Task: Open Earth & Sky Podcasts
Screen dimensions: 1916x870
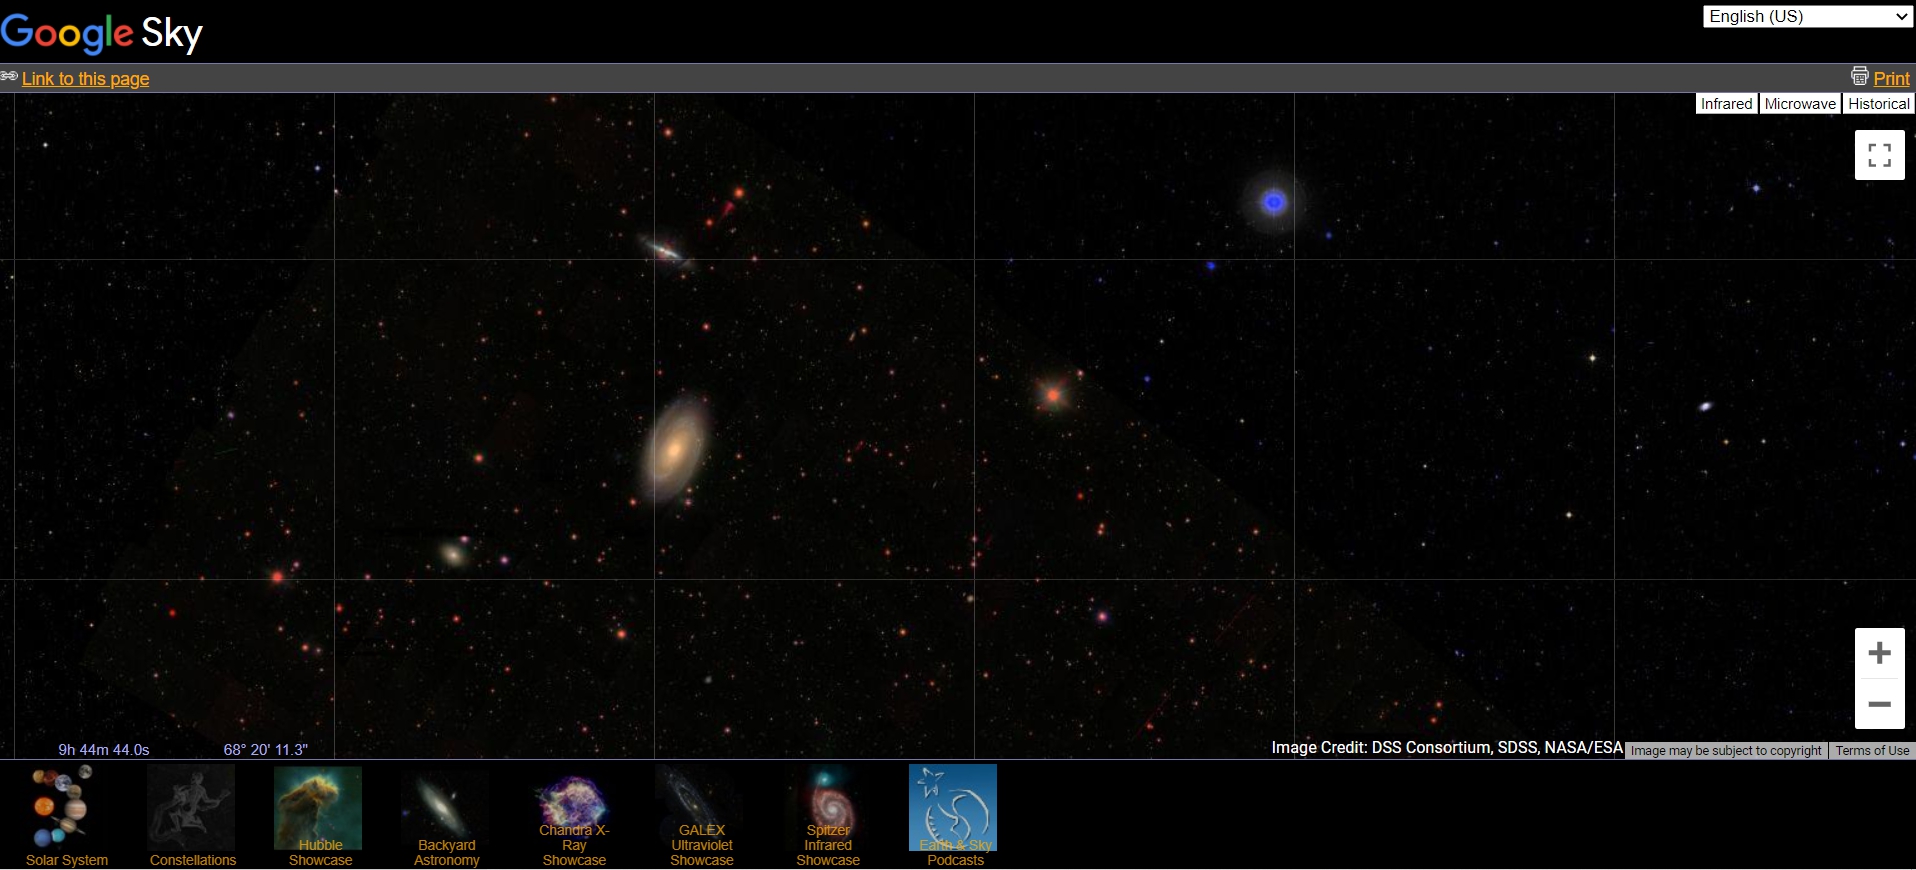Action: coord(954,815)
